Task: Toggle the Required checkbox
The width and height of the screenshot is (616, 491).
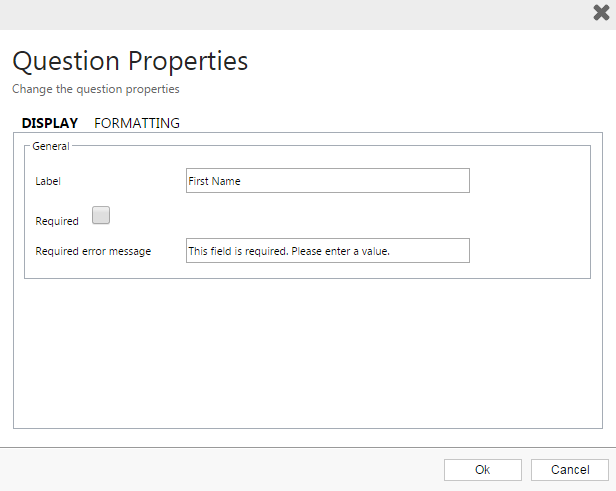Action: (x=101, y=215)
